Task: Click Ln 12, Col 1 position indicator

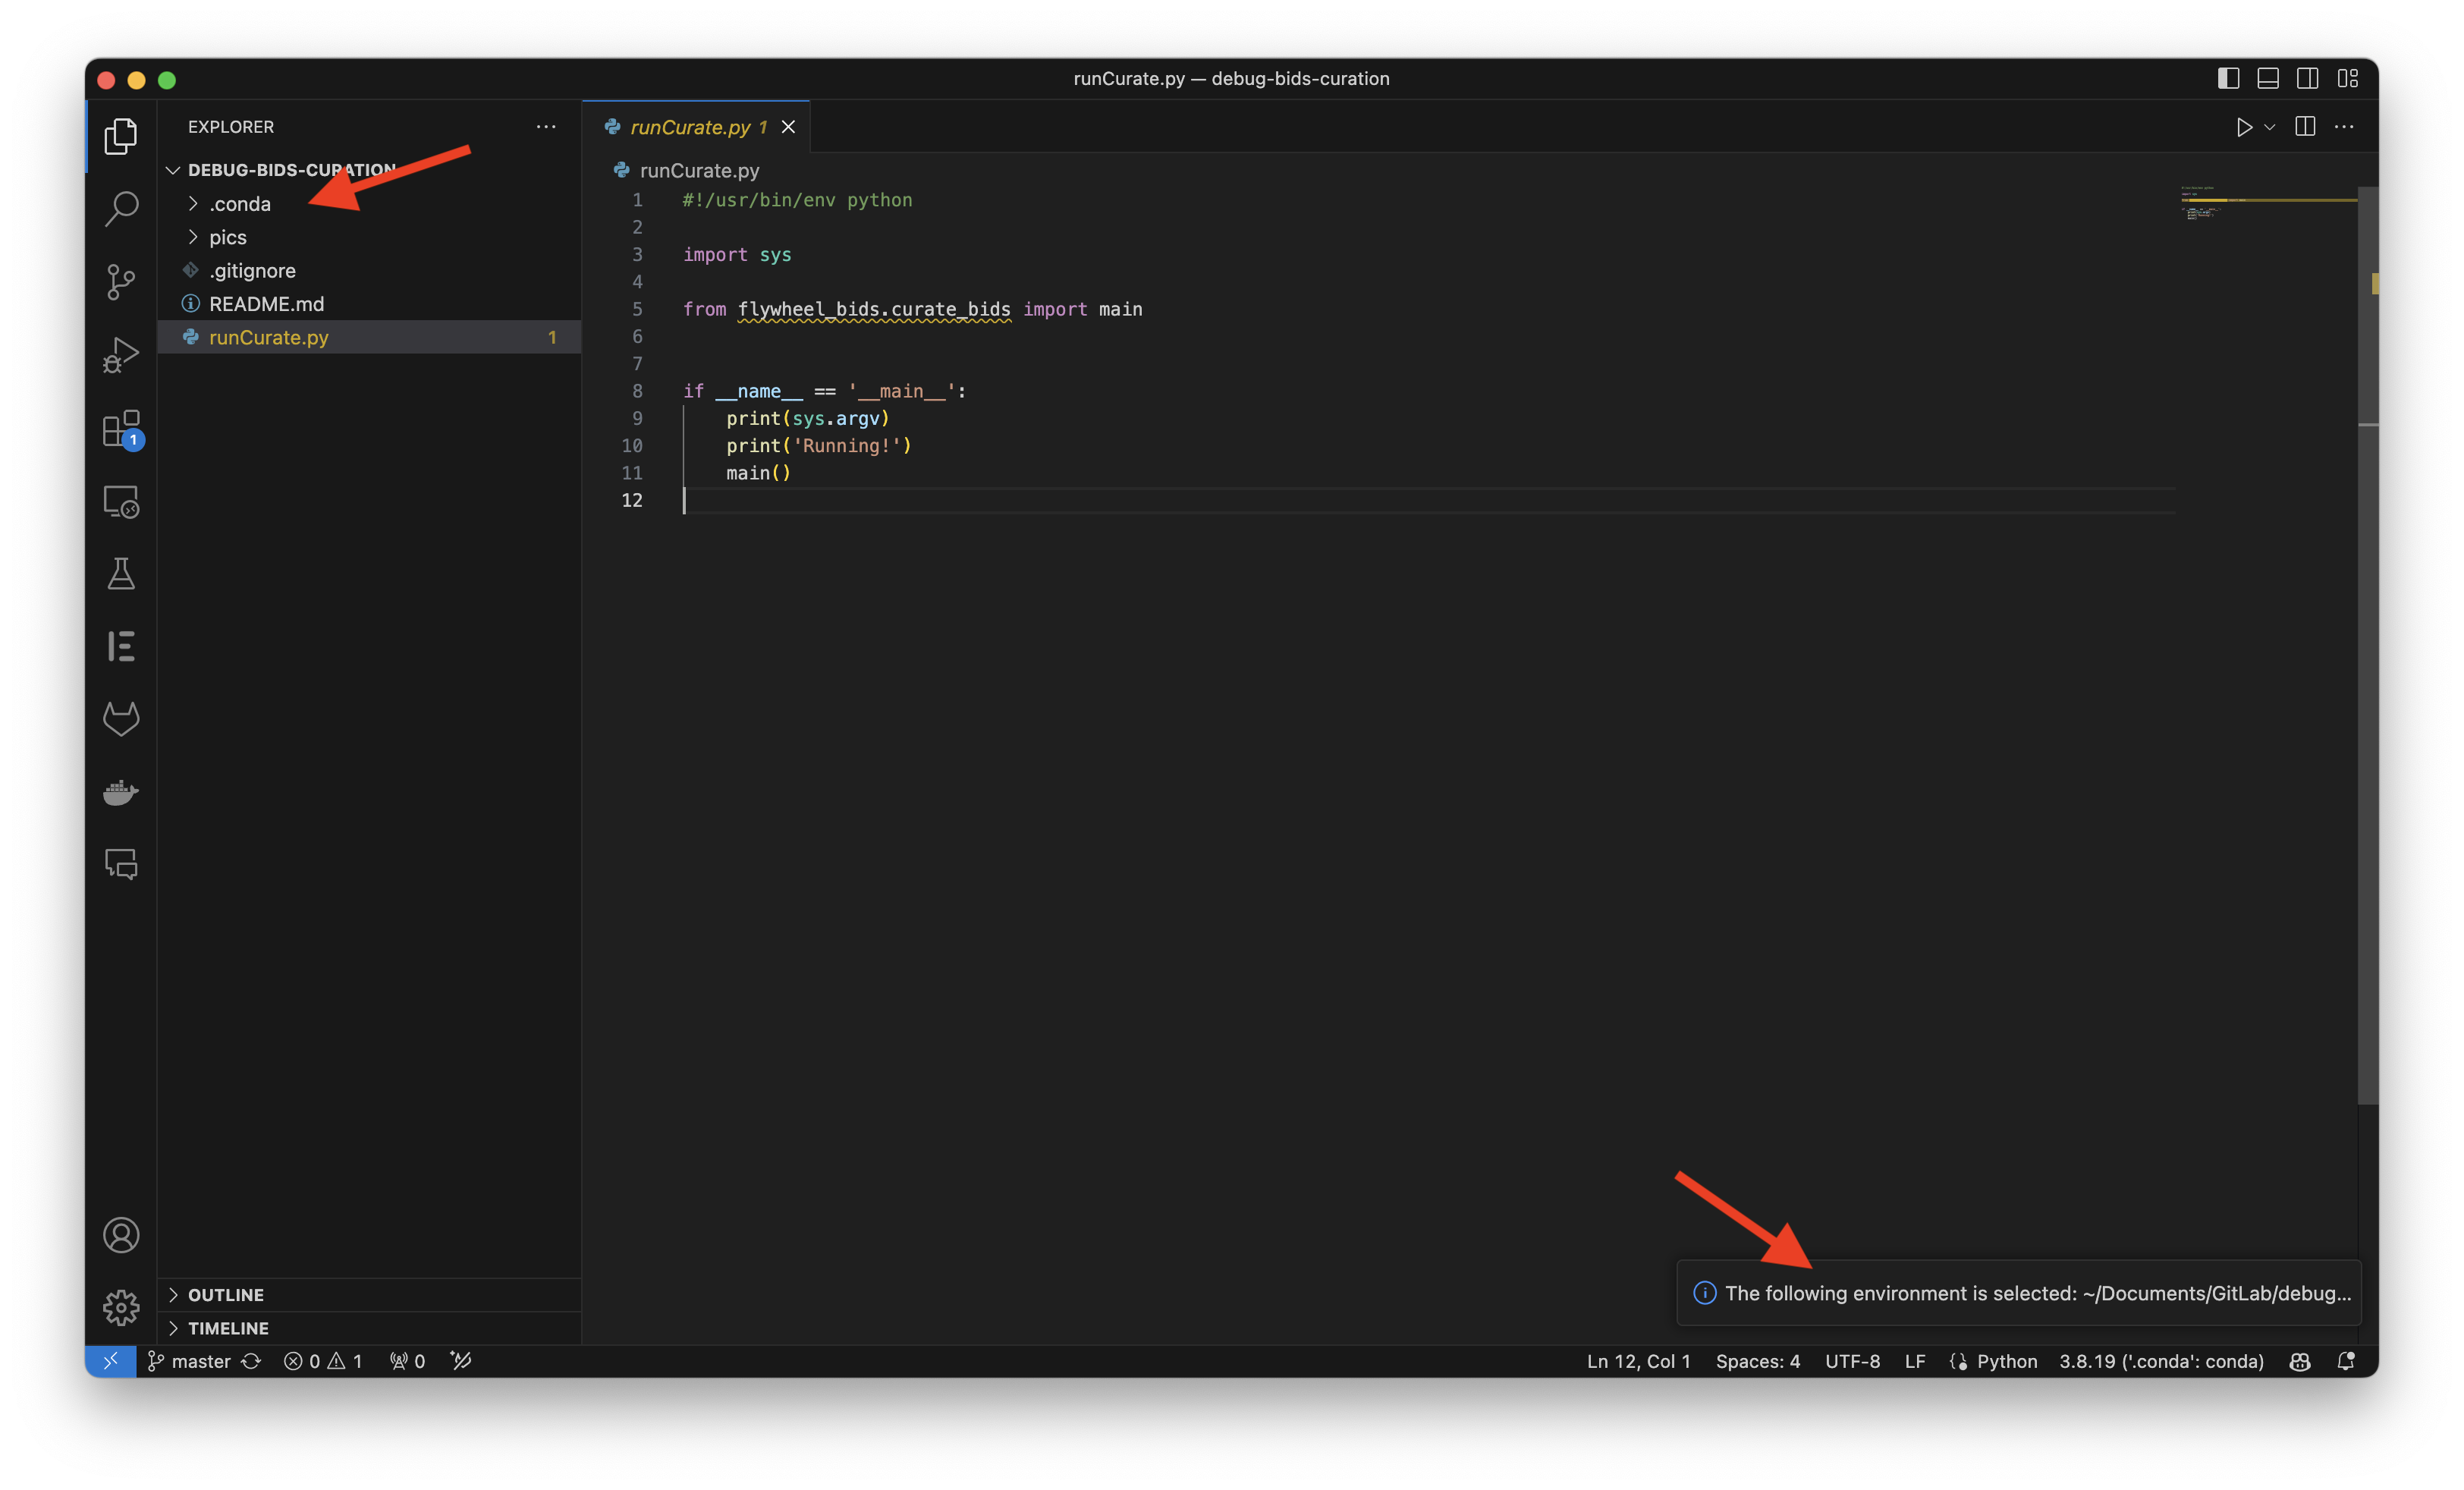Action: coord(1638,1361)
